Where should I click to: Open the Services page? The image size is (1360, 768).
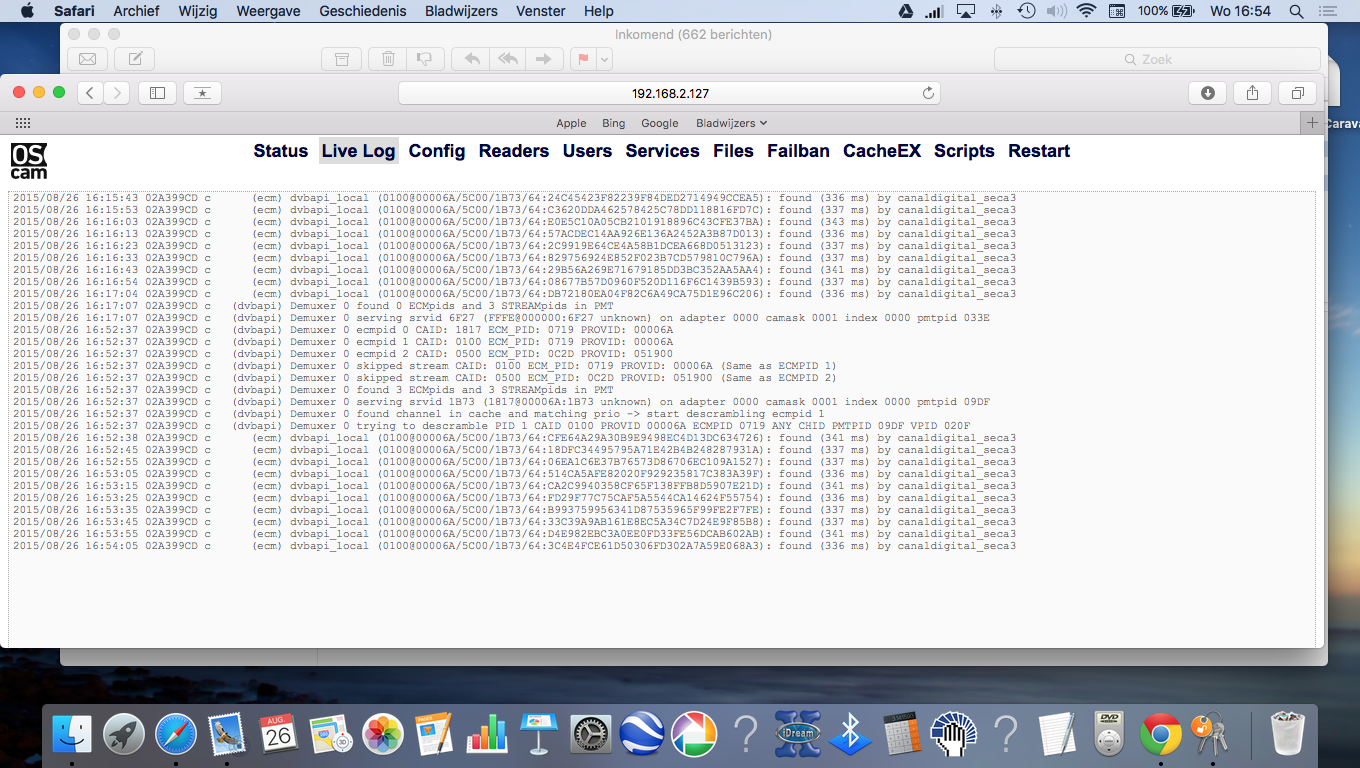(663, 151)
